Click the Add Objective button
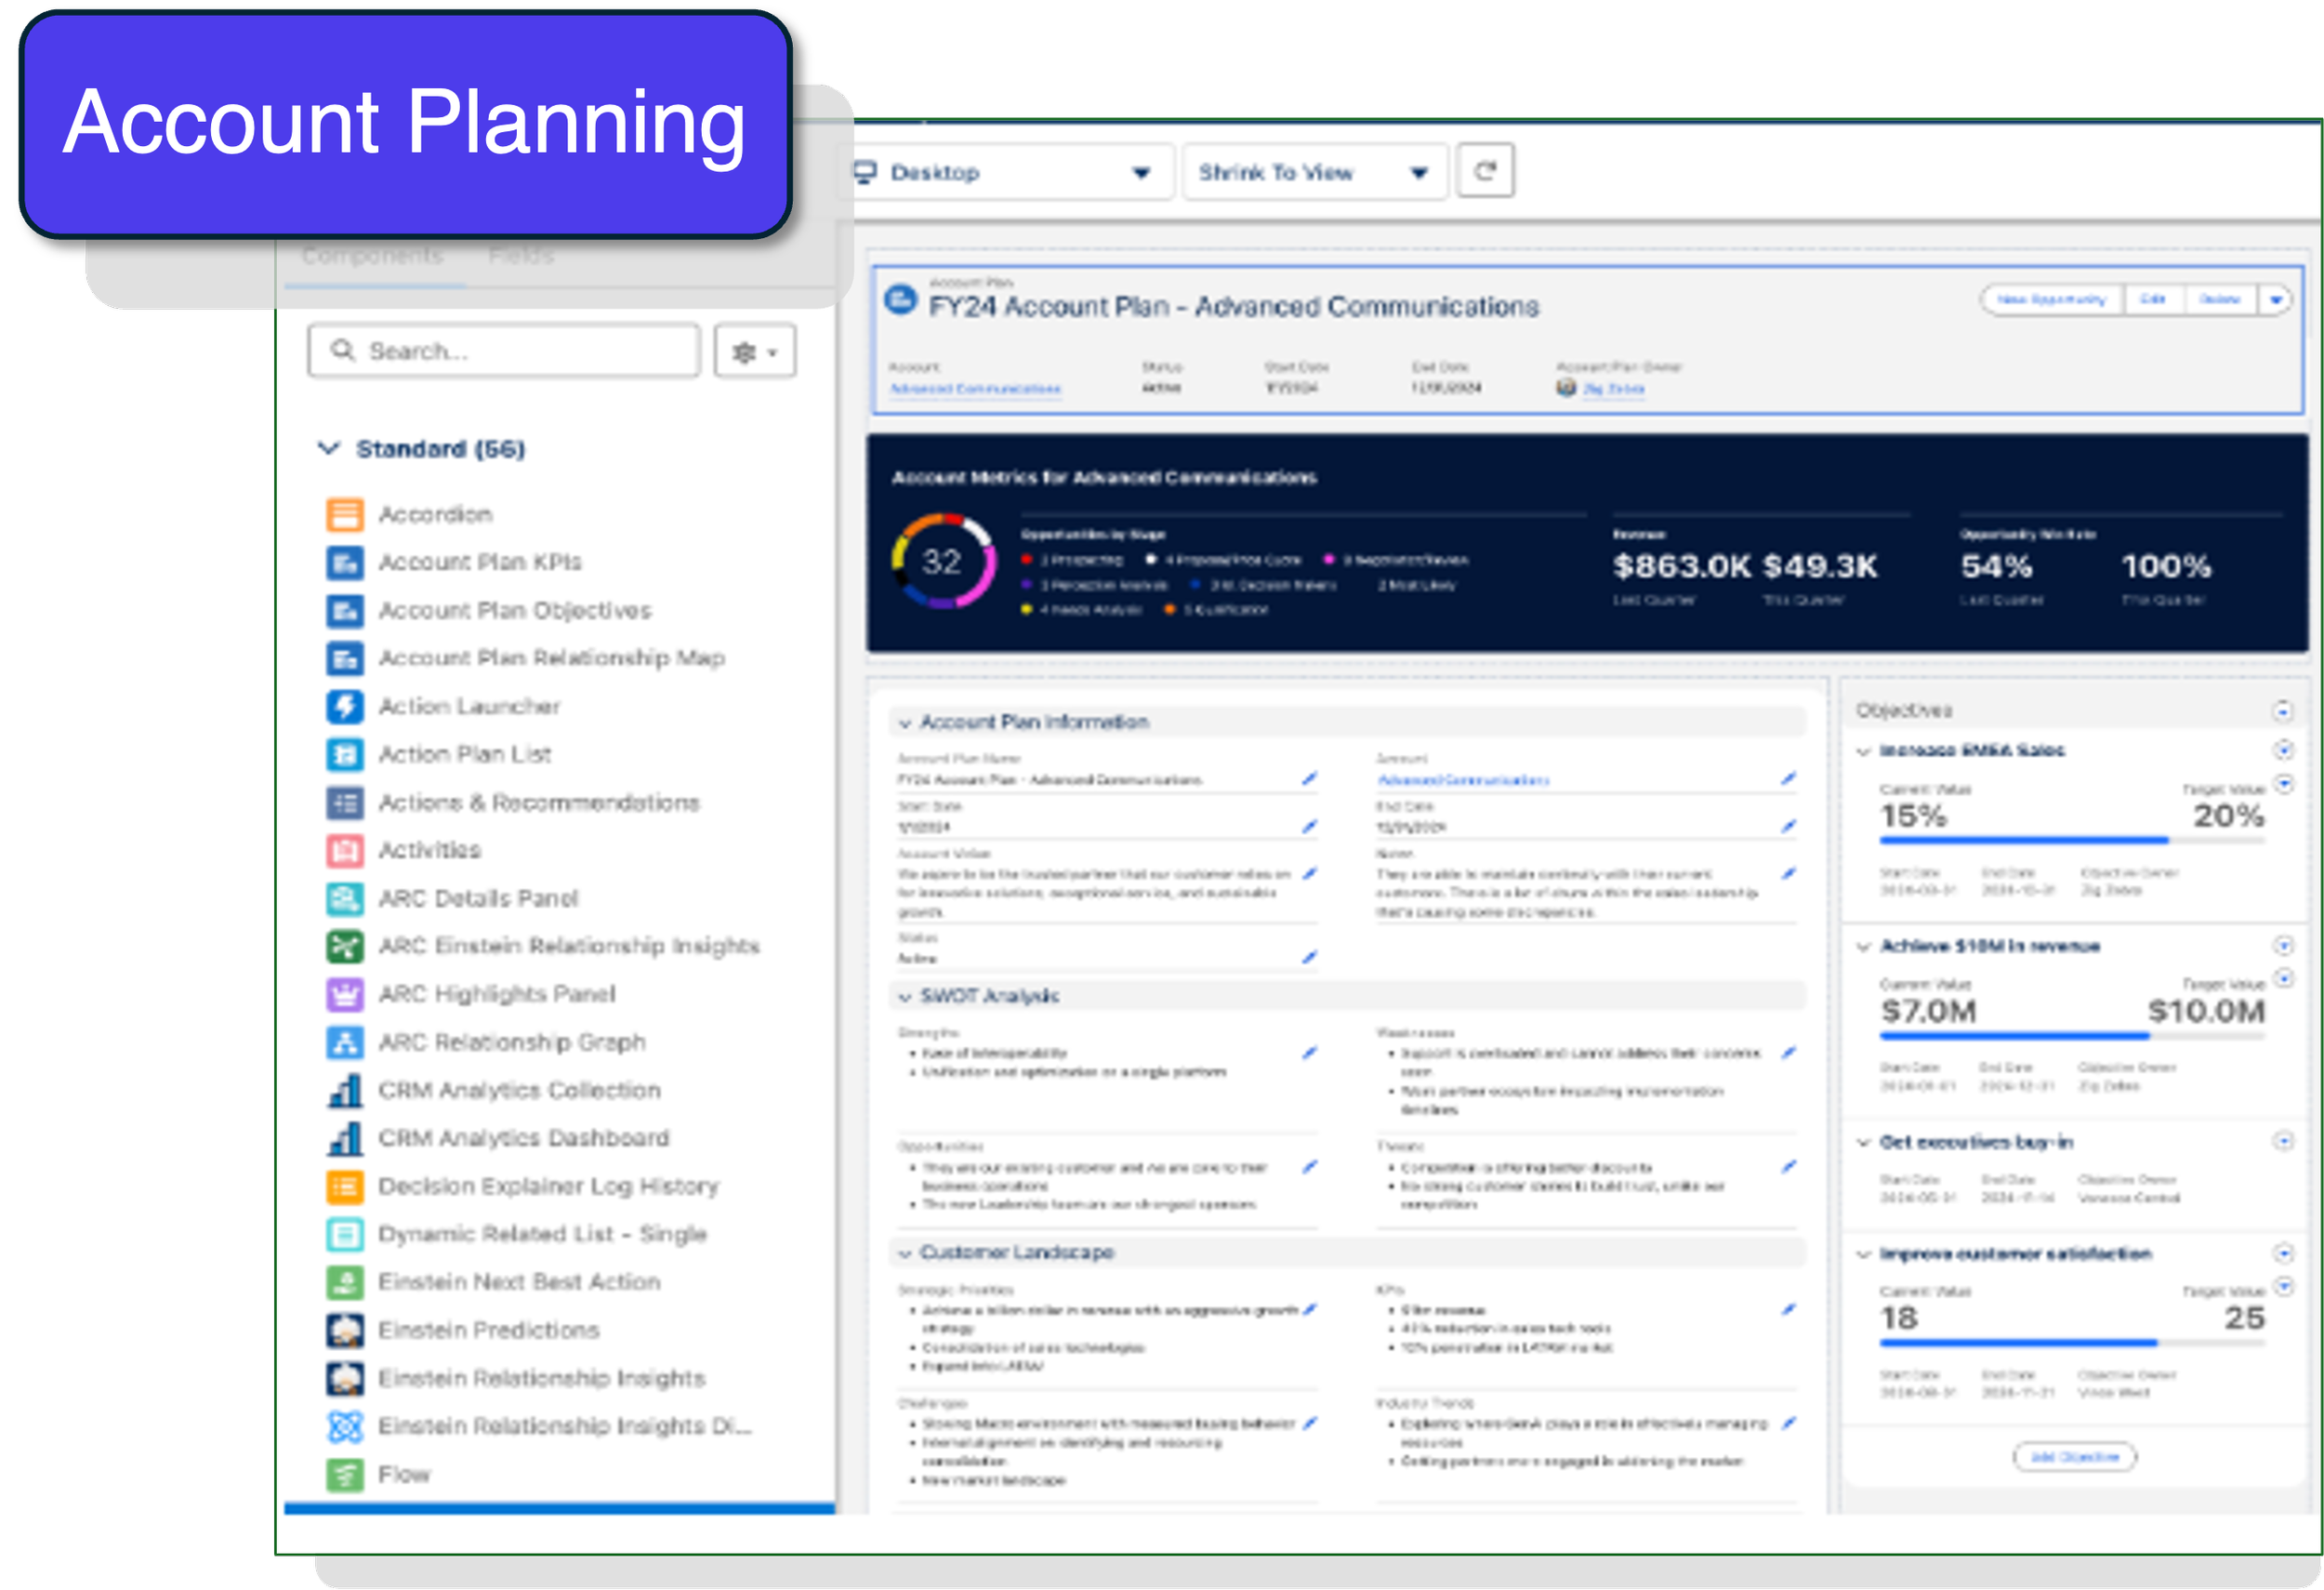2324x1590 pixels. (2074, 1458)
